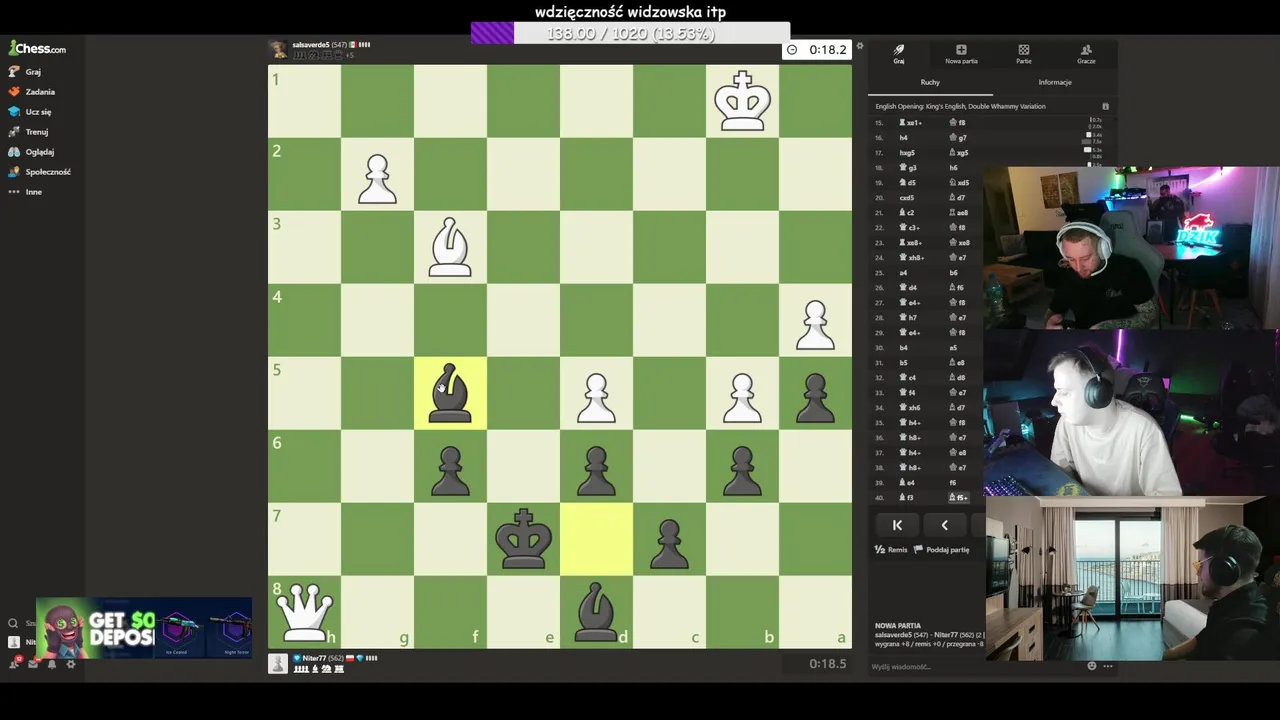Select move b4 in row 30
1280x720 pixels.
pyautogui.click(x=903, y=348)
